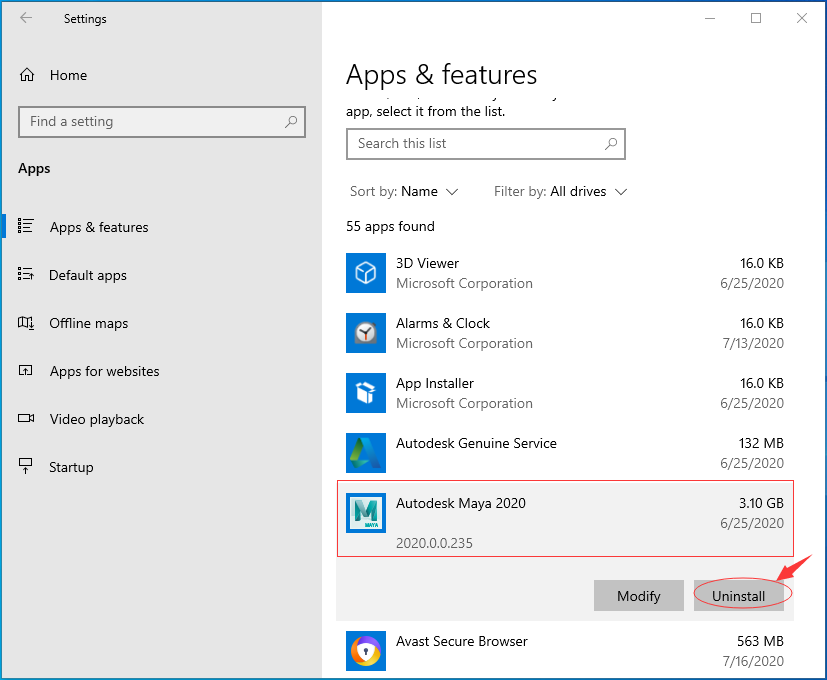
Task: Go to Offline maps section
Action: 89,323
